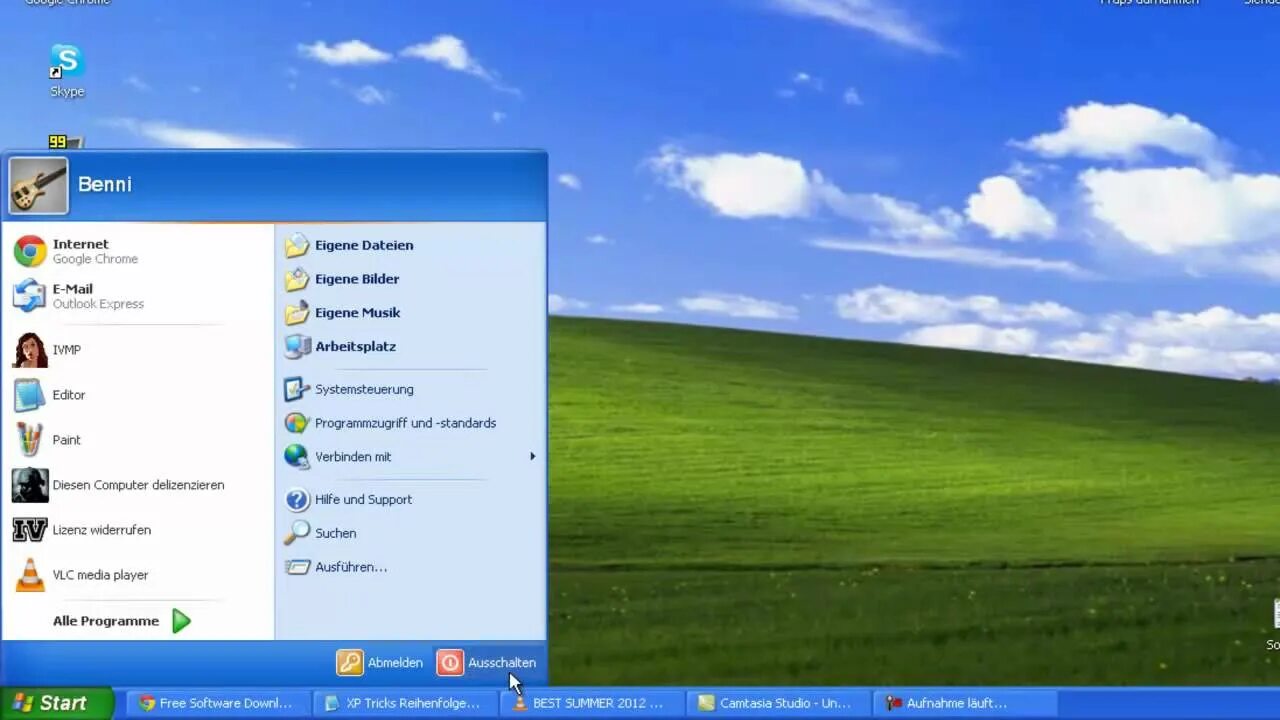Click the Benni username text
Image resolution: width=1280 pixels, height=720 pixels.
(x=105, y=184)
